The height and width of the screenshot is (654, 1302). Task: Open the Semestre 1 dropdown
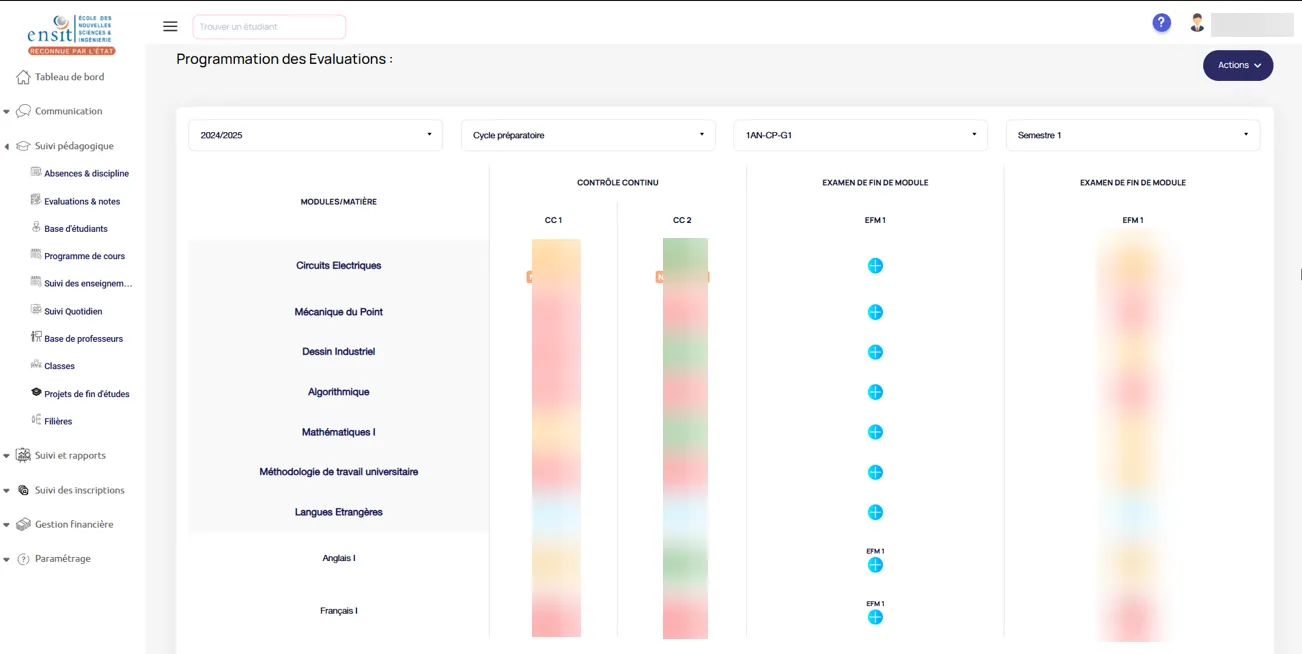click(1132, 135)
